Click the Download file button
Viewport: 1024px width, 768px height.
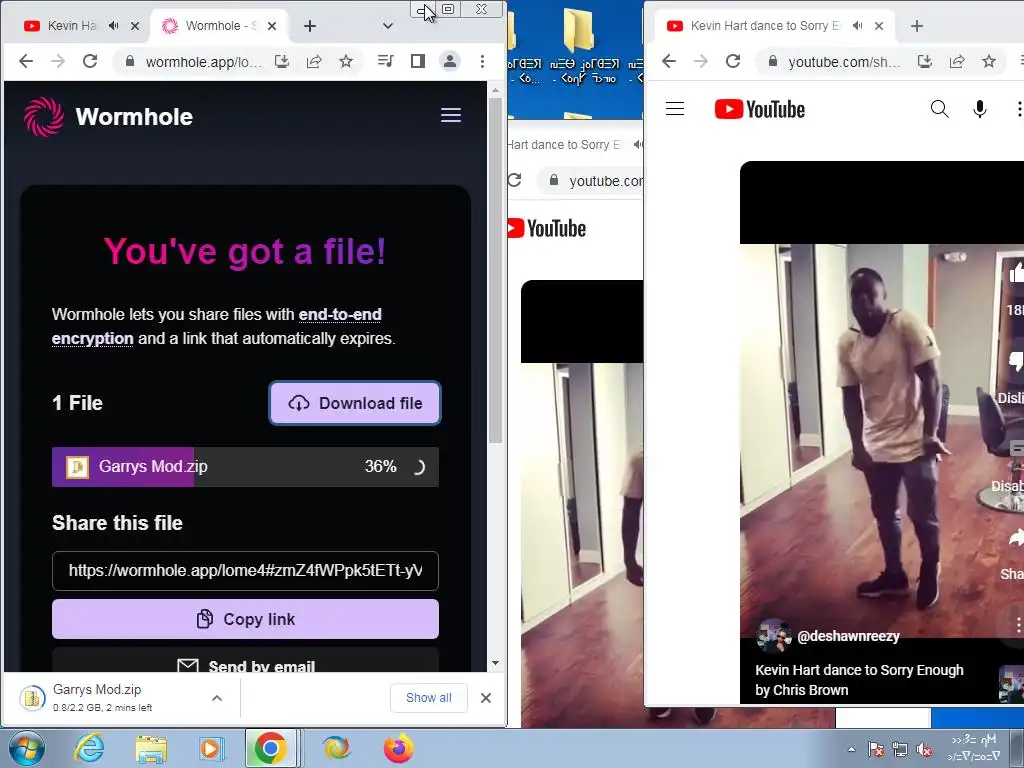[x=355, y=403]
